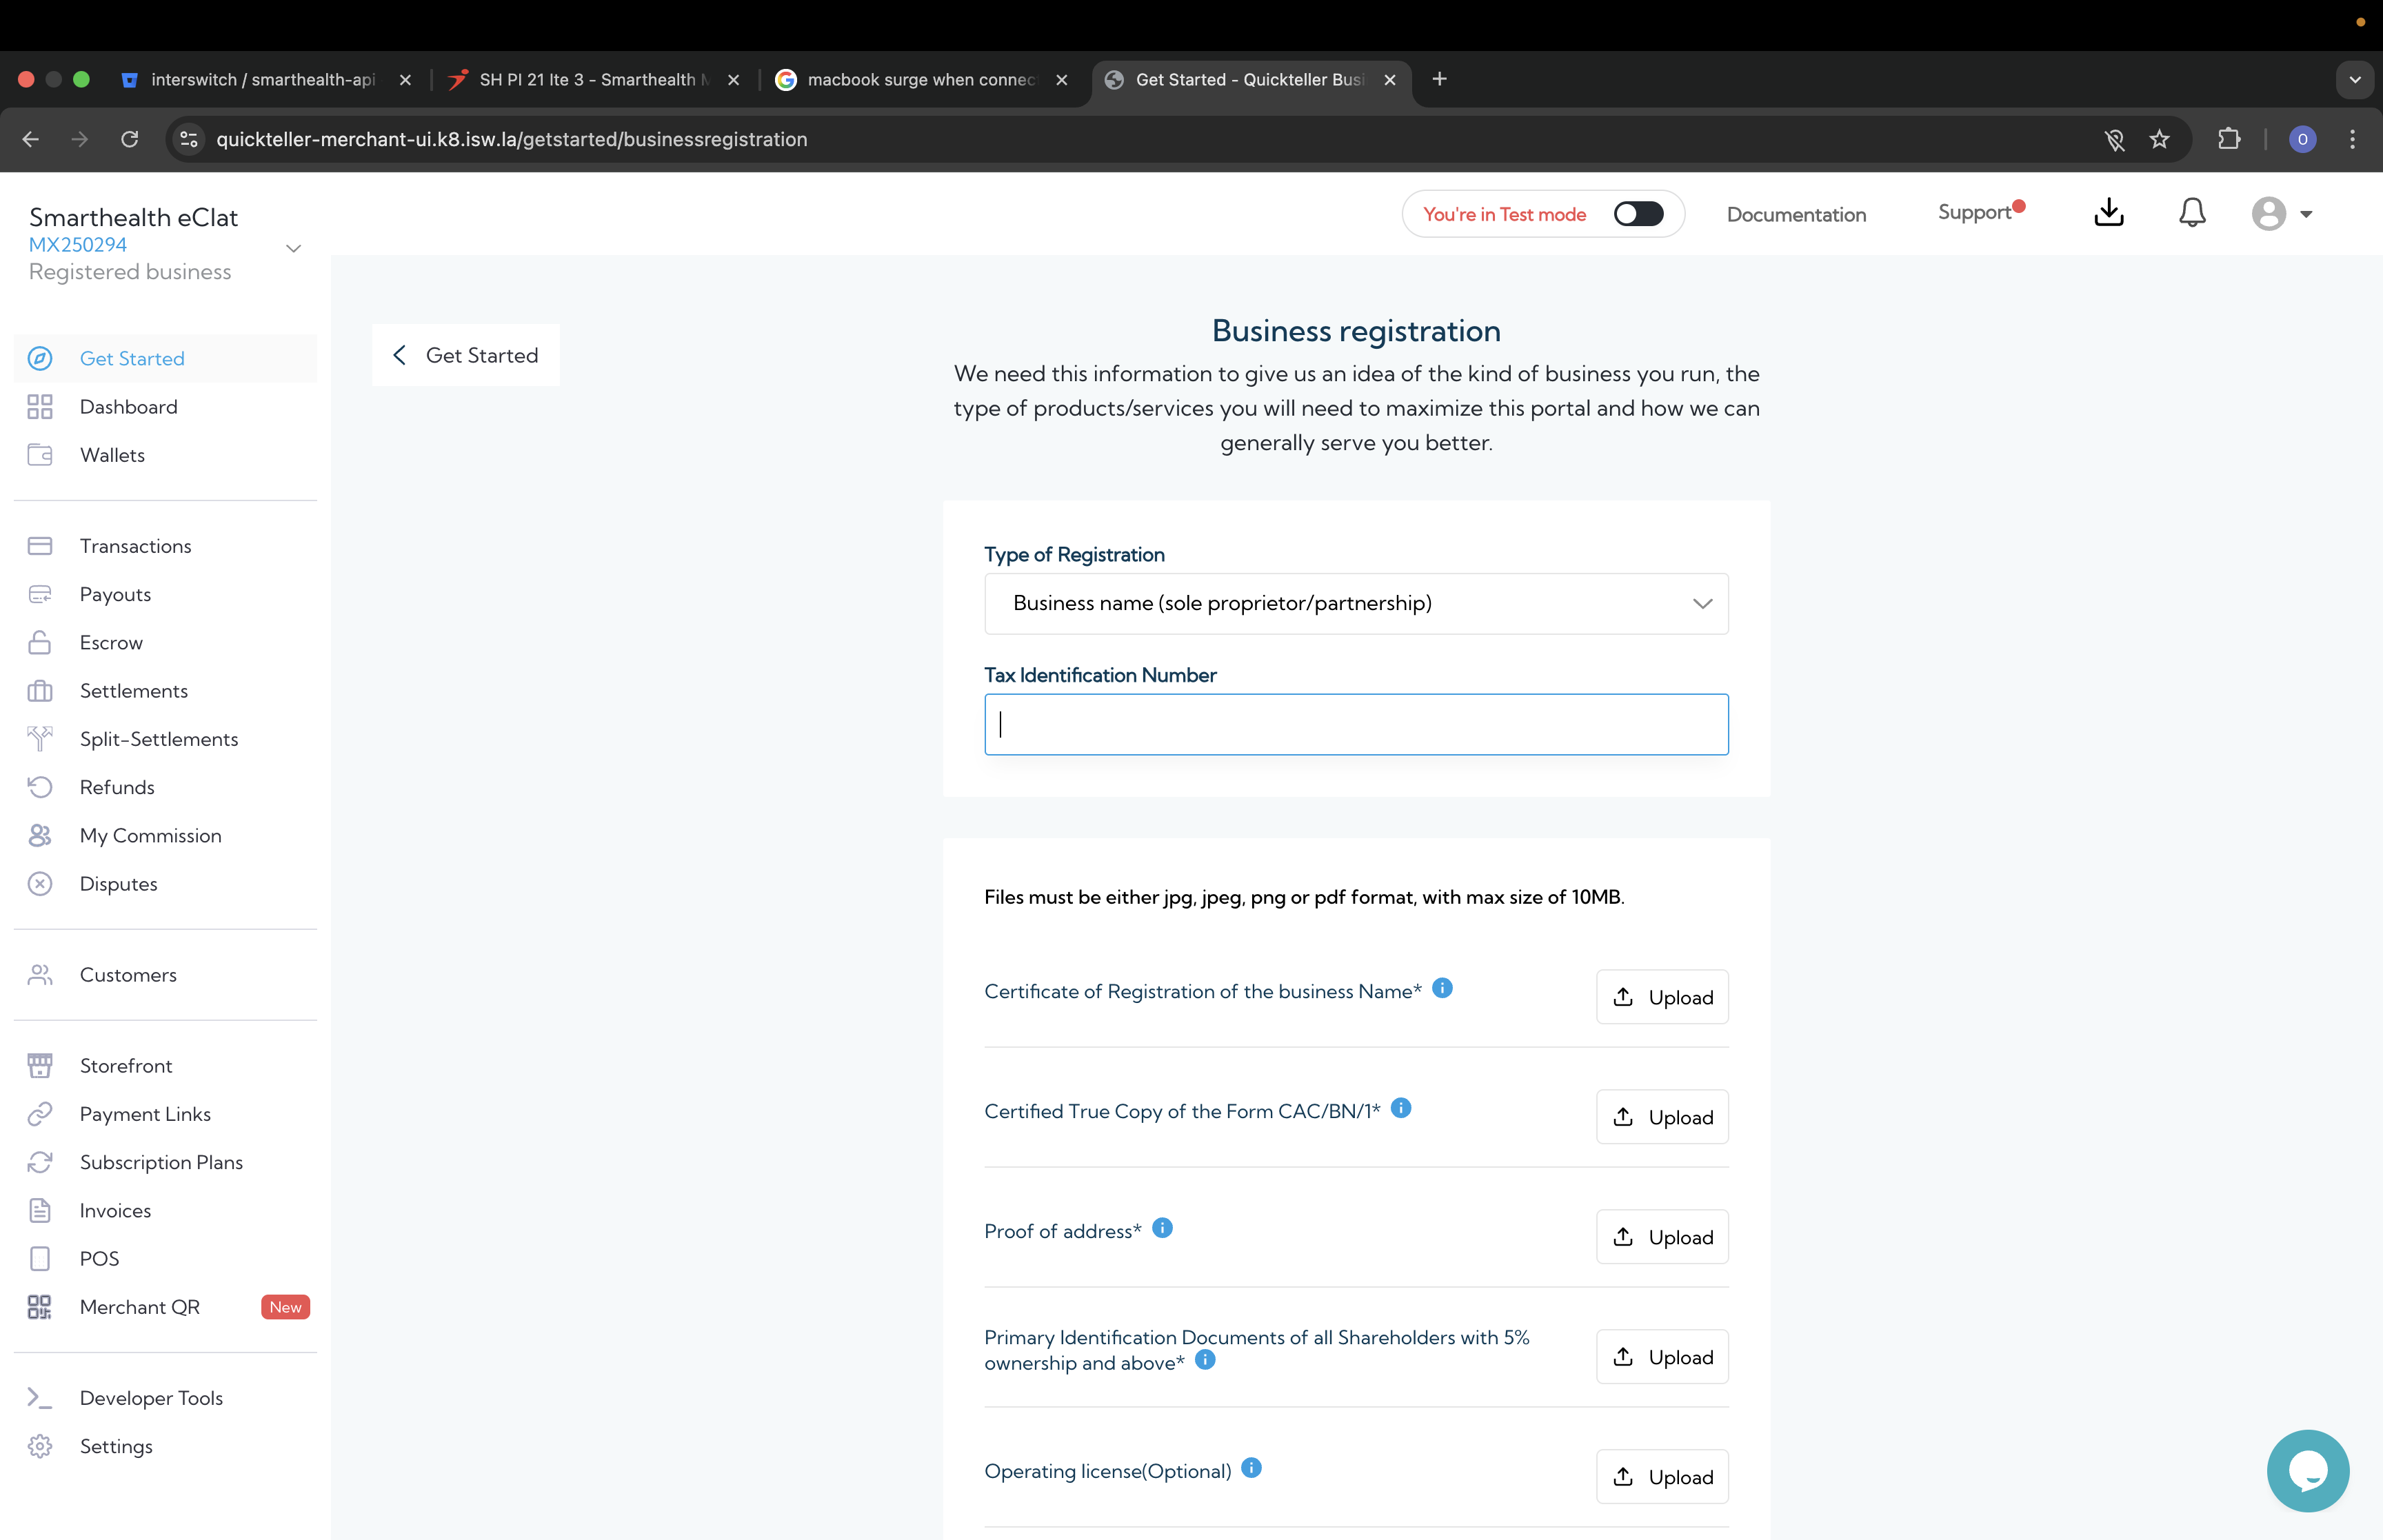Upload the Proof of address document
2383x1540 pixels.
[x=1662, y=1237]
